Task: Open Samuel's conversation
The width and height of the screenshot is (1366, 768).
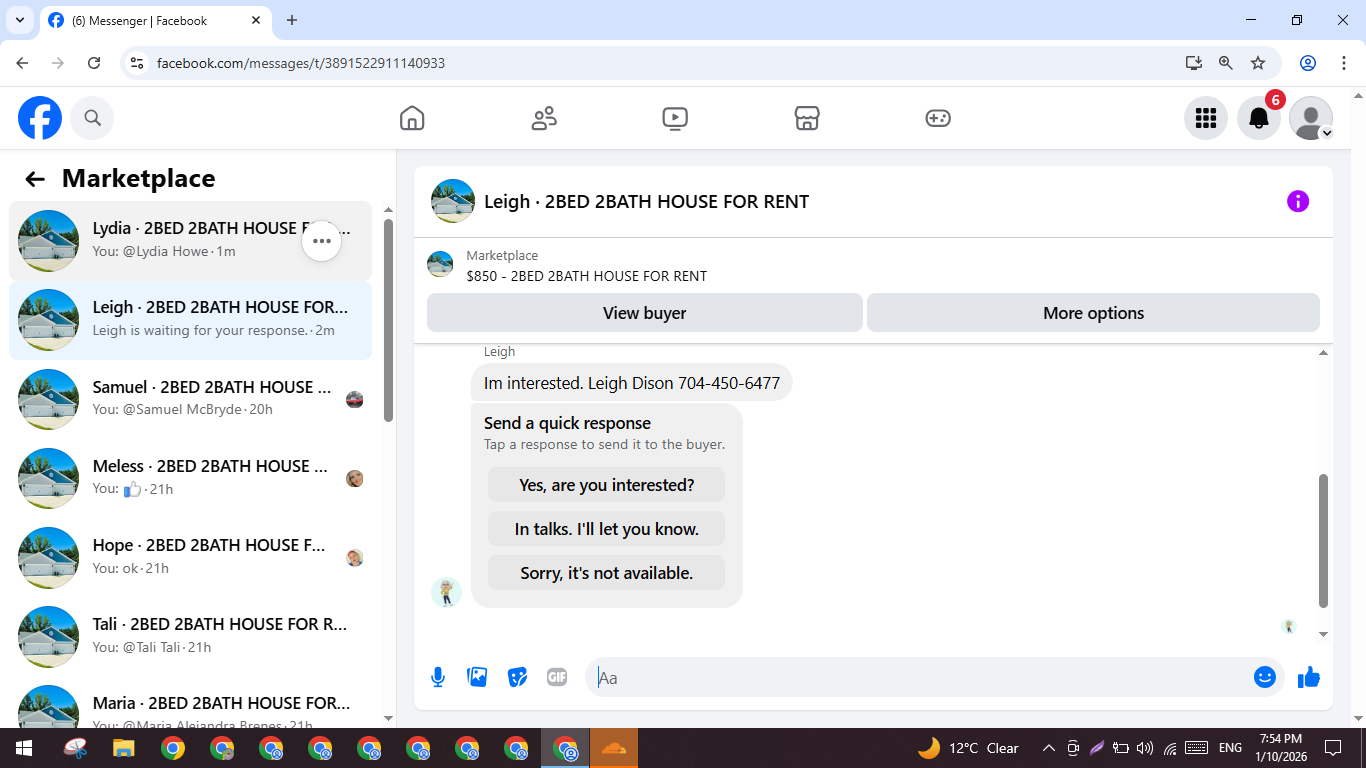Action: point(190,399)
